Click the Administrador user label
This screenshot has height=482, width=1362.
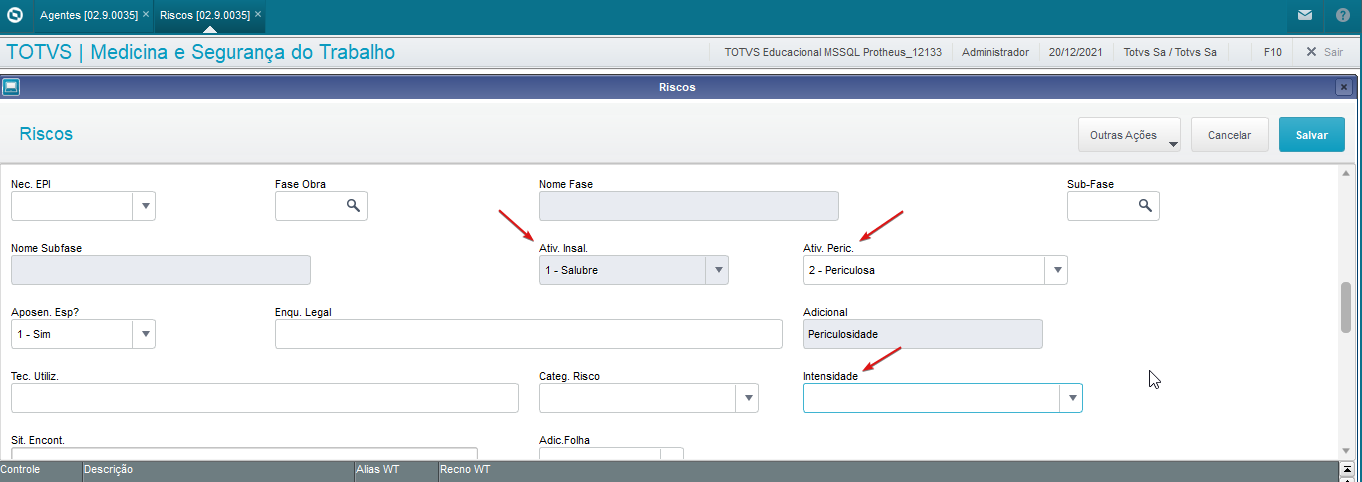pyautogui.click(x=995, y=51)
